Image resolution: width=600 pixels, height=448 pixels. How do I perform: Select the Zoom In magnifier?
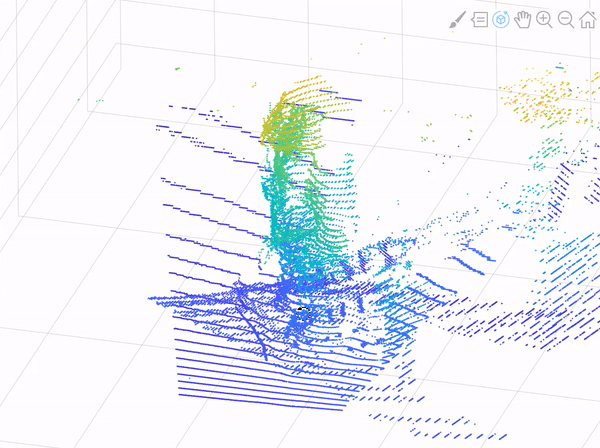point(544,20)
